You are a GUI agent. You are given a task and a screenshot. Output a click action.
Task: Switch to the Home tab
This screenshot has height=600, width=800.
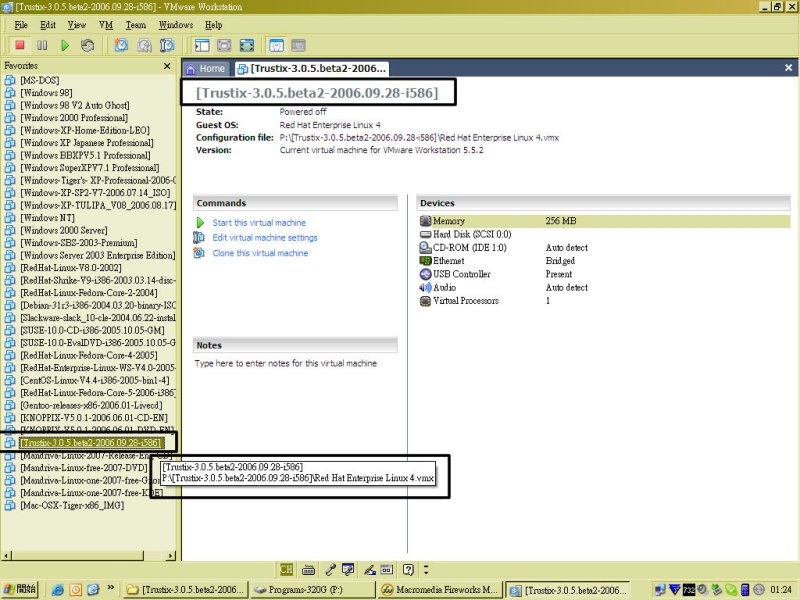pos(206,69)
